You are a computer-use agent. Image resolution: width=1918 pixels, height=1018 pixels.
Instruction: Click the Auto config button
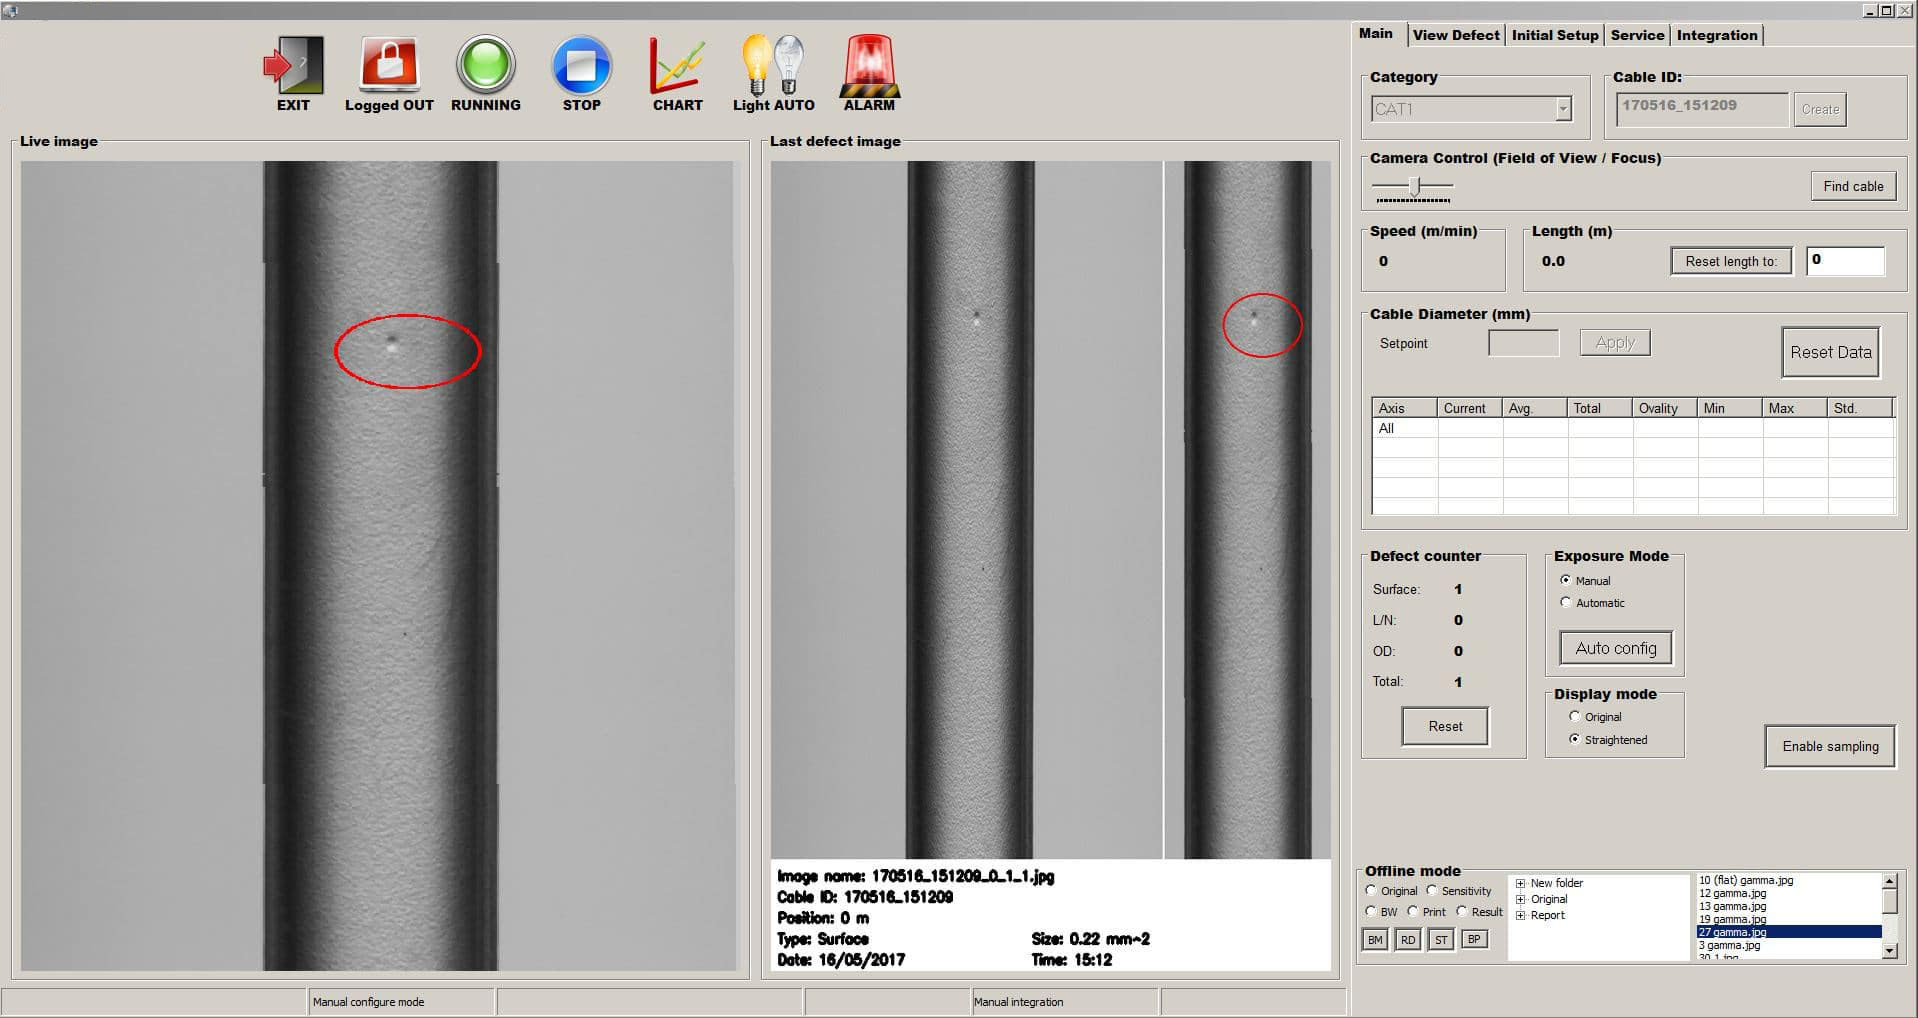pyautogui.click(x=1616, y=648)
